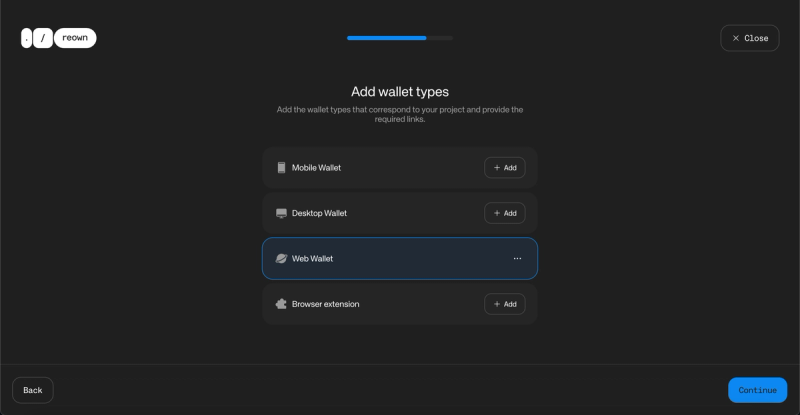Click the Browser extension puzzle icon
800x415 pixels.
(281, 304)
